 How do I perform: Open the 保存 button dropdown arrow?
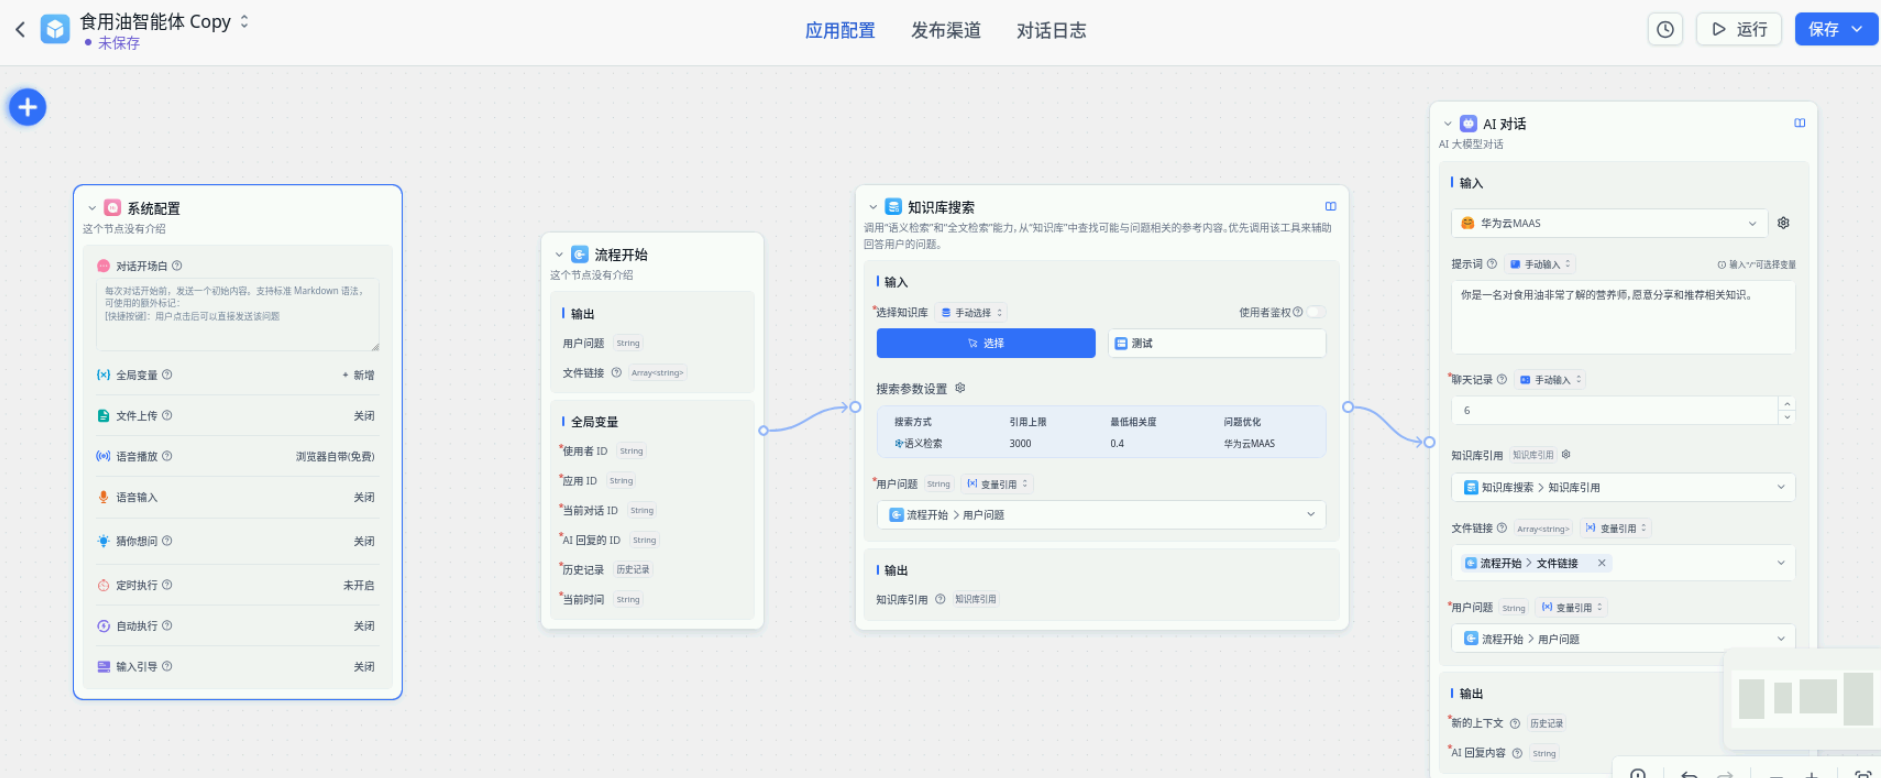coord(1857,29)
